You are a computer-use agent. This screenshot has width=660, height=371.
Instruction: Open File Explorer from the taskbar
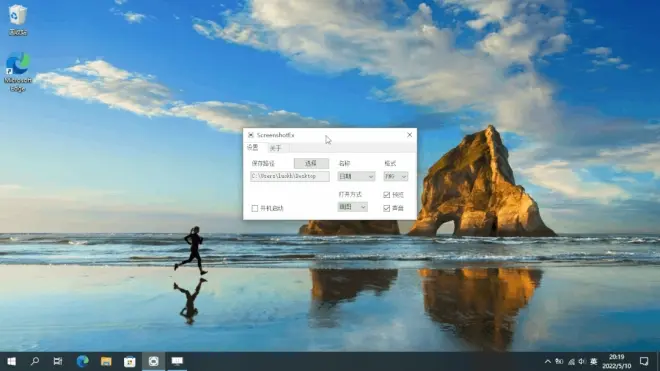(x=106, y=361)
